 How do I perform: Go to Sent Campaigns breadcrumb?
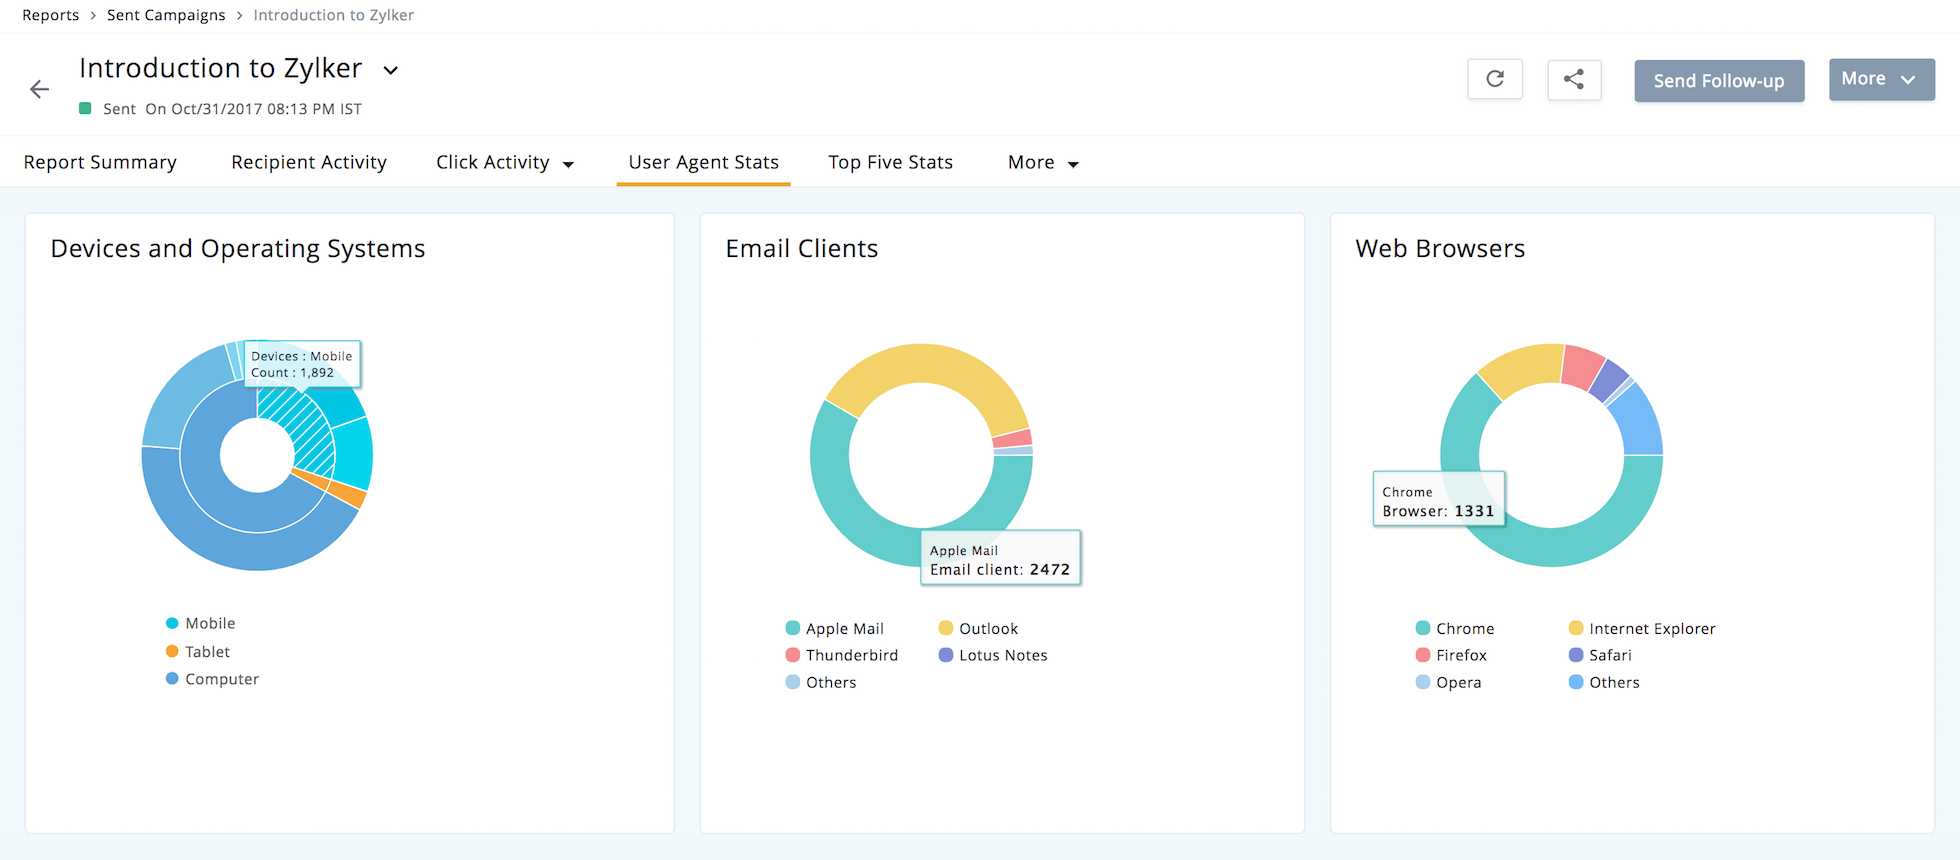tap(166, 15)
